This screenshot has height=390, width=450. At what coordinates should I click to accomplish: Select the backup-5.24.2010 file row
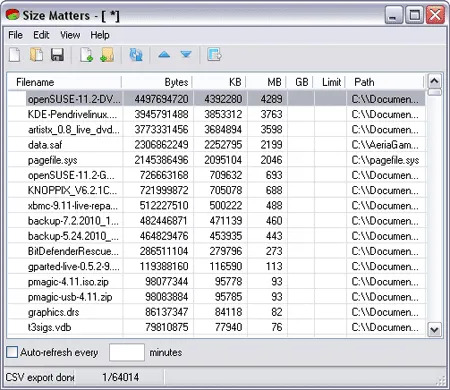216,236
